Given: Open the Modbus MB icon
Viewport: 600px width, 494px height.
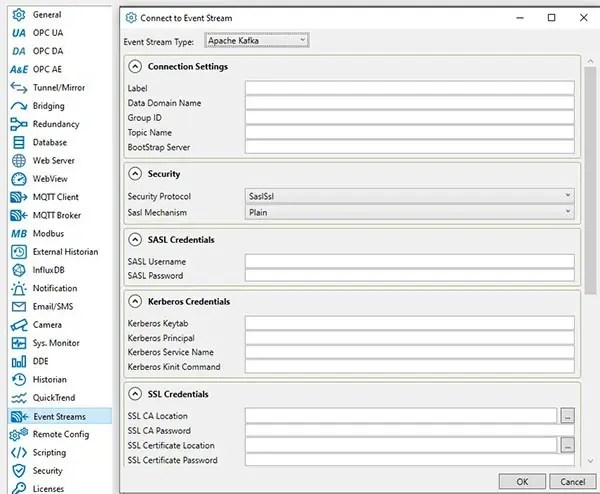Looking at the screenshot, I should 19,233.
